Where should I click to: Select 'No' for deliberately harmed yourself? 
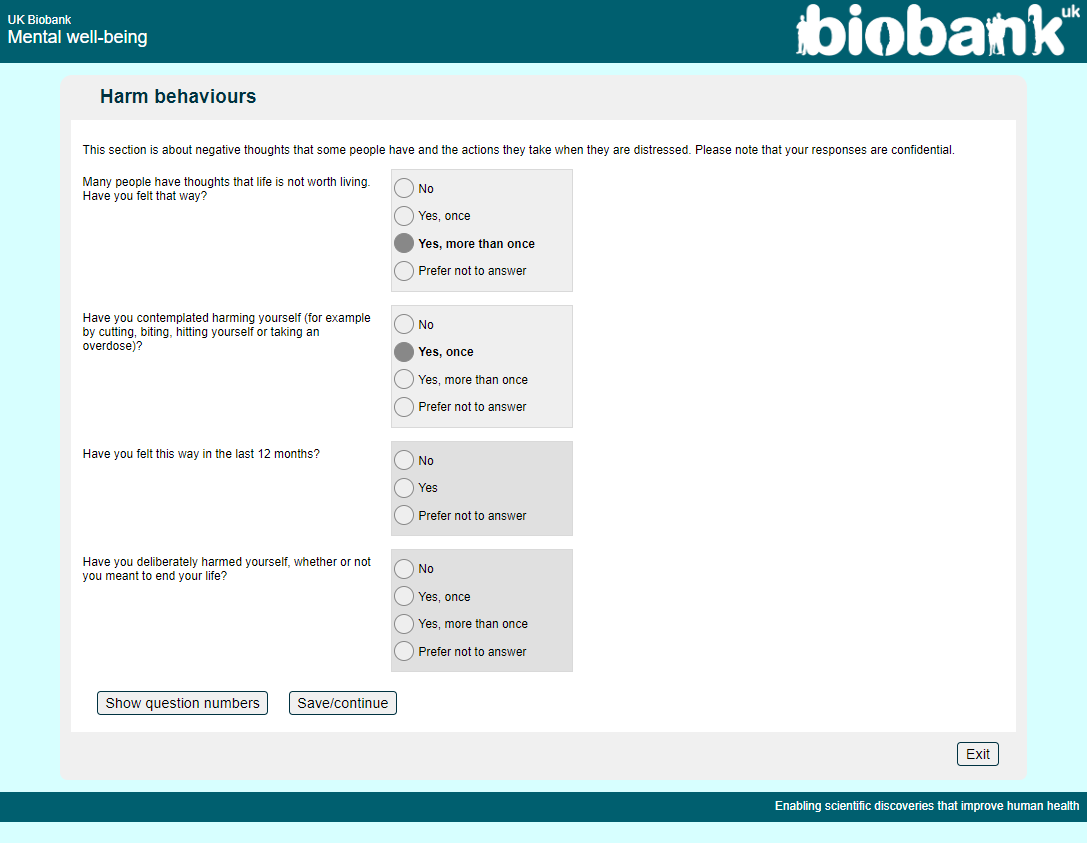pos(404,569)
